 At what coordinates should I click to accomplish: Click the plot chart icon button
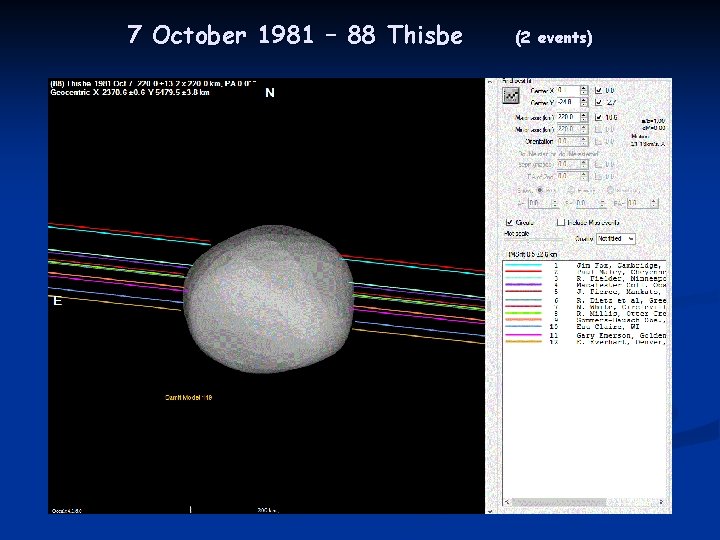511,96
